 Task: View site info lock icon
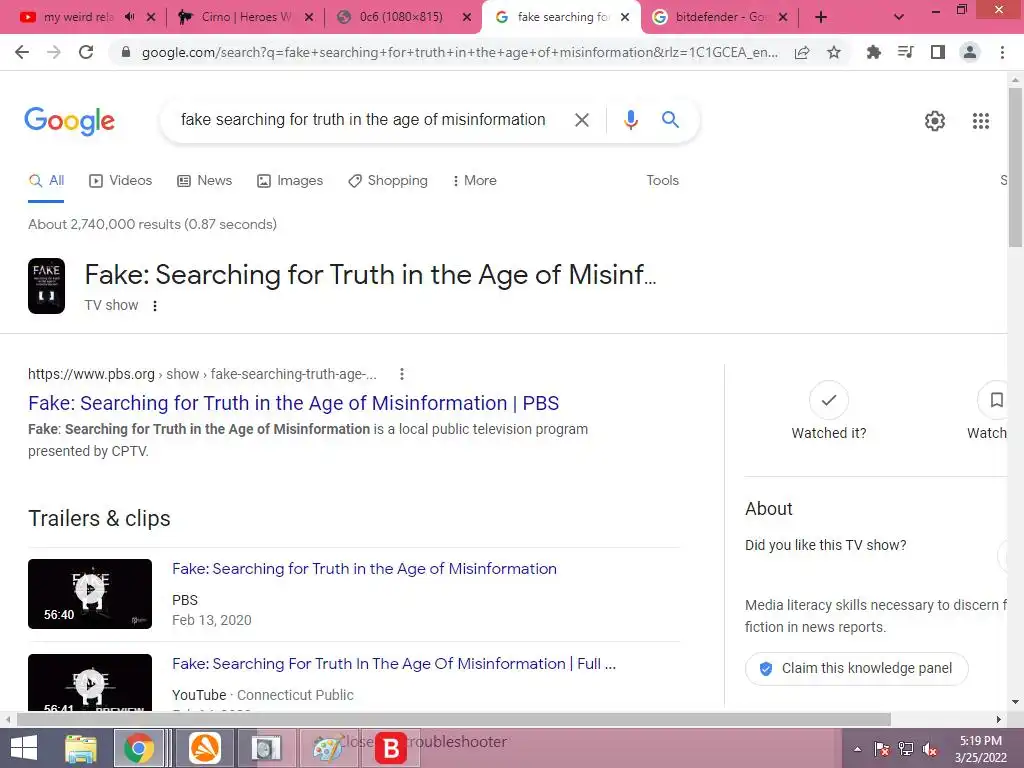[126, 52]
